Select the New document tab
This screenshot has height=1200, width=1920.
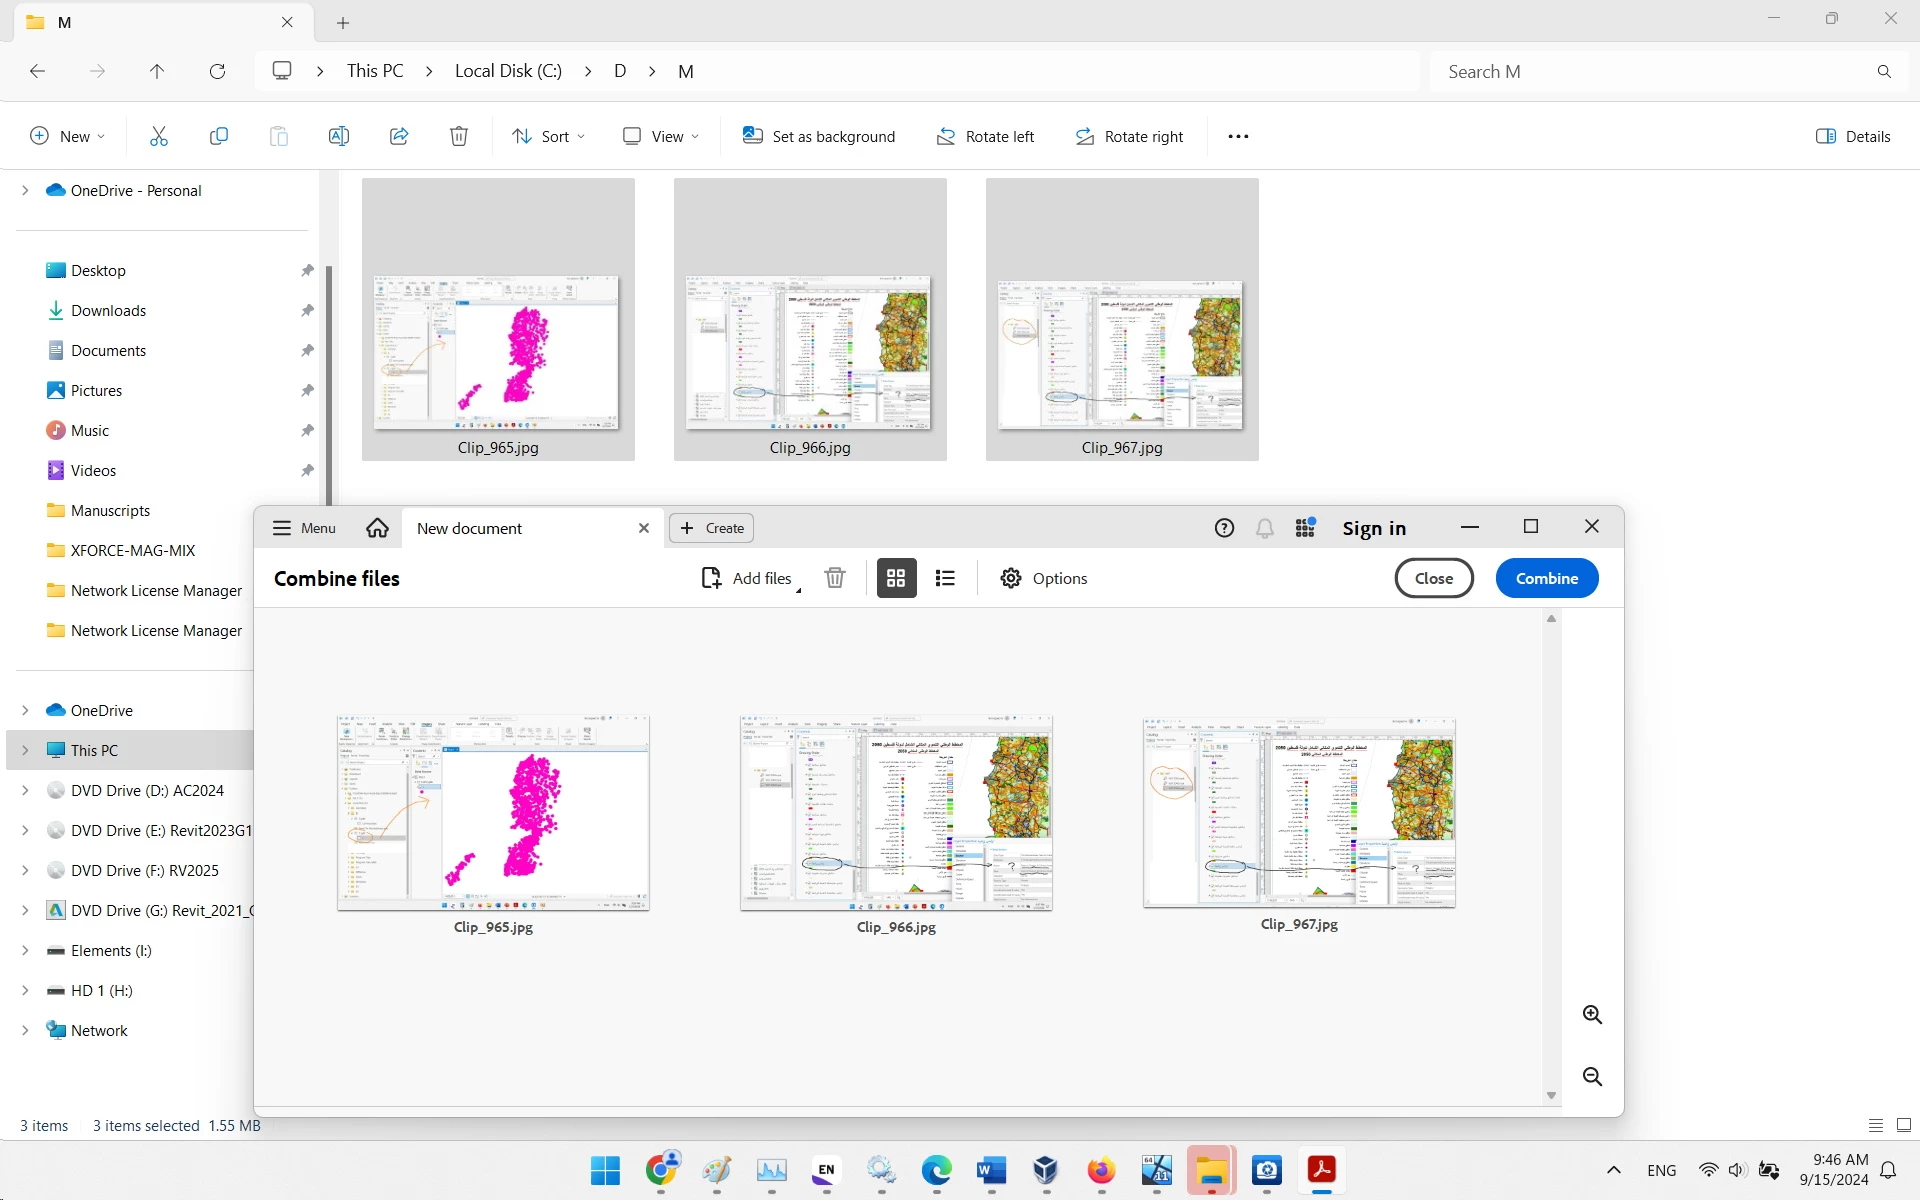[x=469, y=528]
